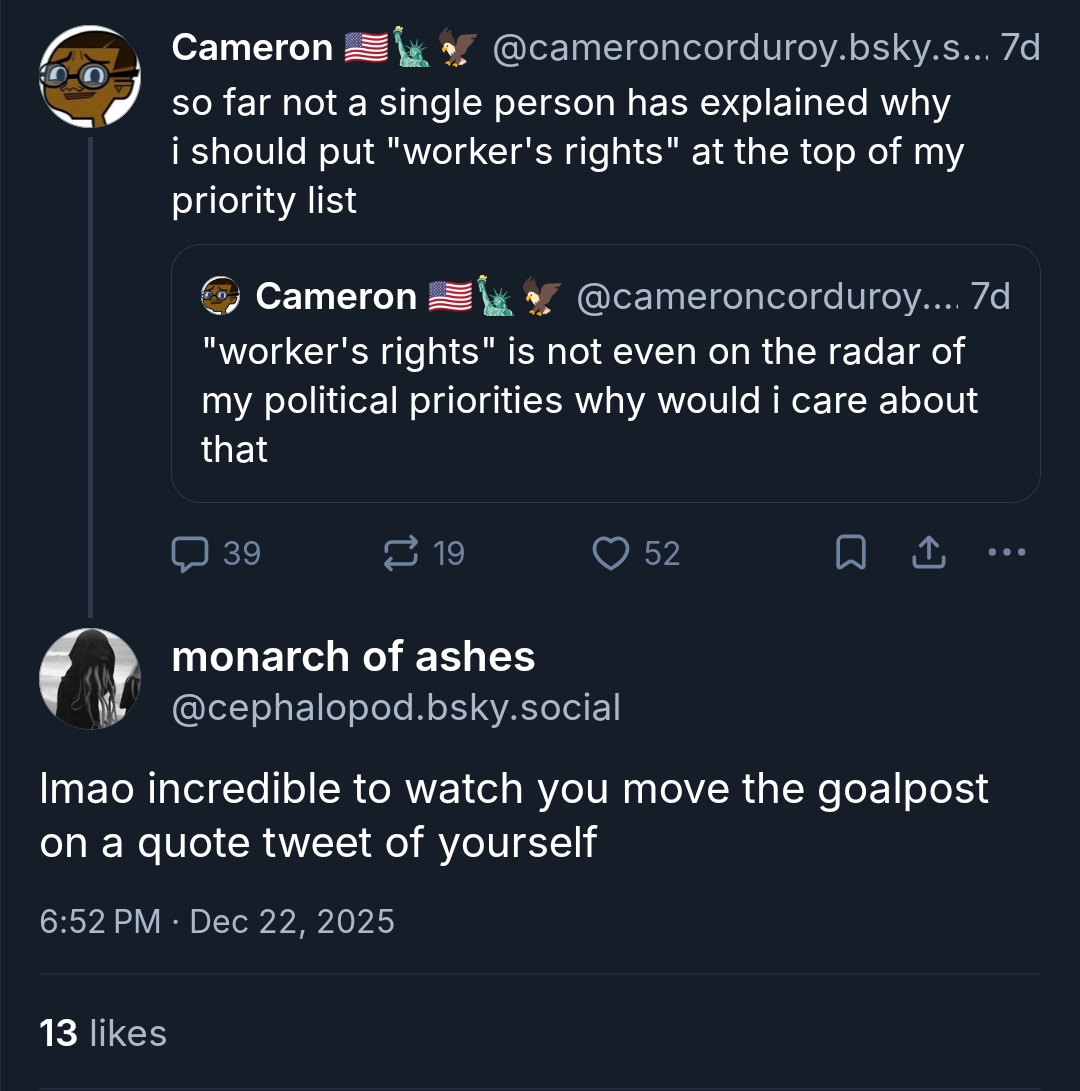Bookmark Cameron's post
Screen dimensions: 1080x1091
coord(850,553)
